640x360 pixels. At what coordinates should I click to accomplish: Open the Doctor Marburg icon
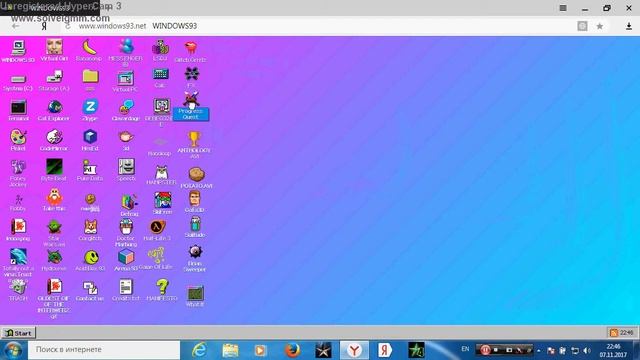pos(126,227)
